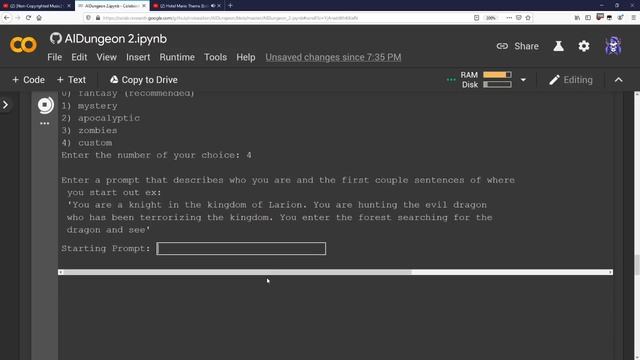Image resolution: width=640 pixels, height=360 pixels.
Task: Click the text '1) mystery'
Action: [89, 106]
